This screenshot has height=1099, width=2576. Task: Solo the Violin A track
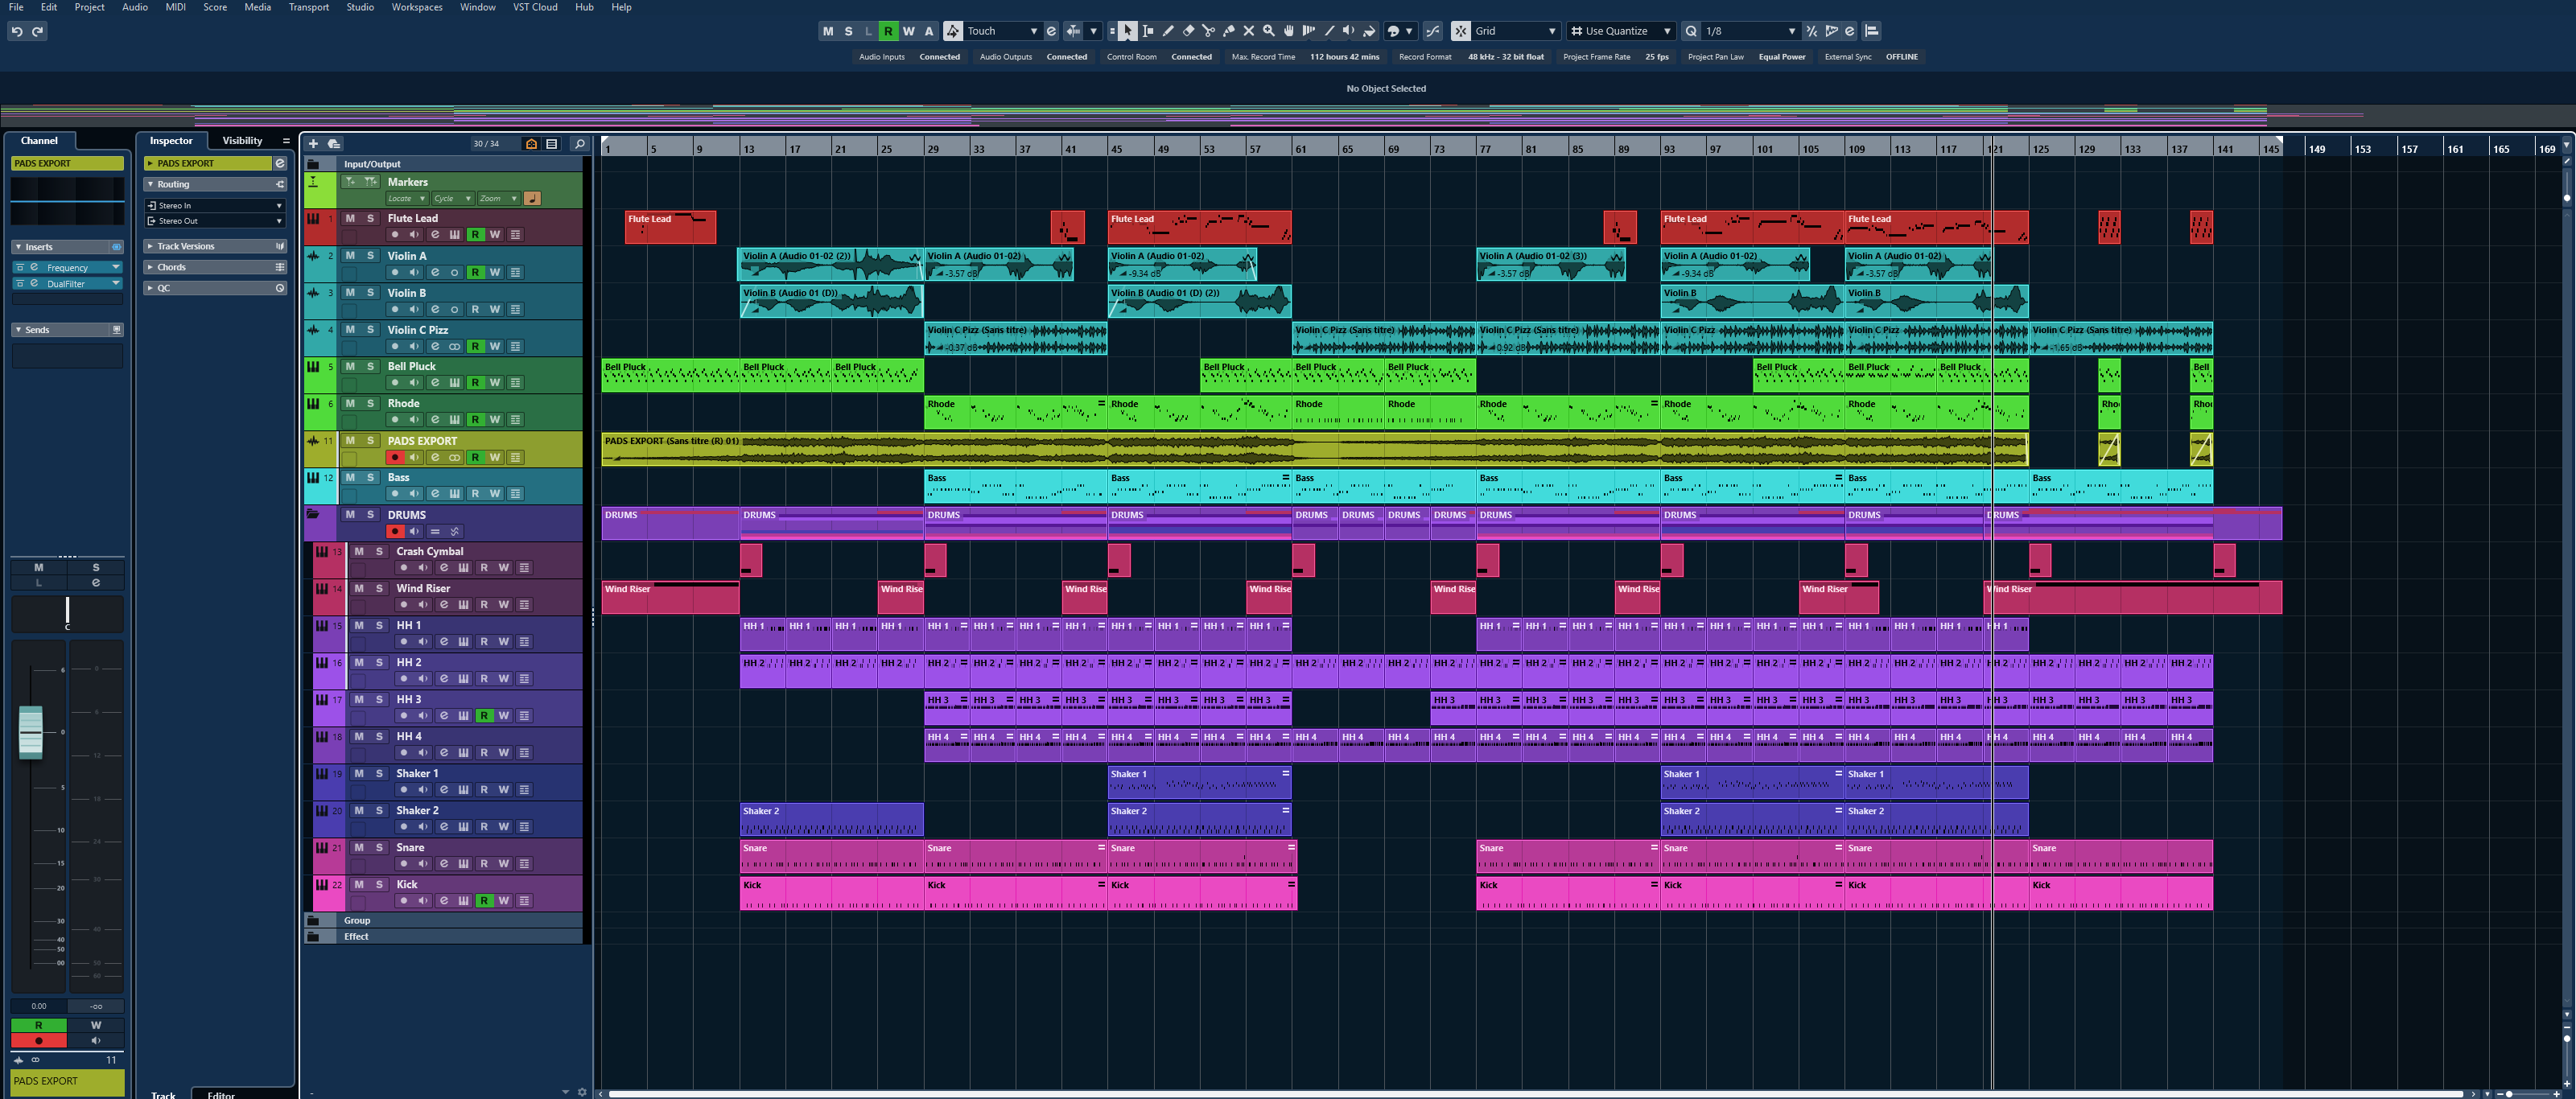coord(370,256)
